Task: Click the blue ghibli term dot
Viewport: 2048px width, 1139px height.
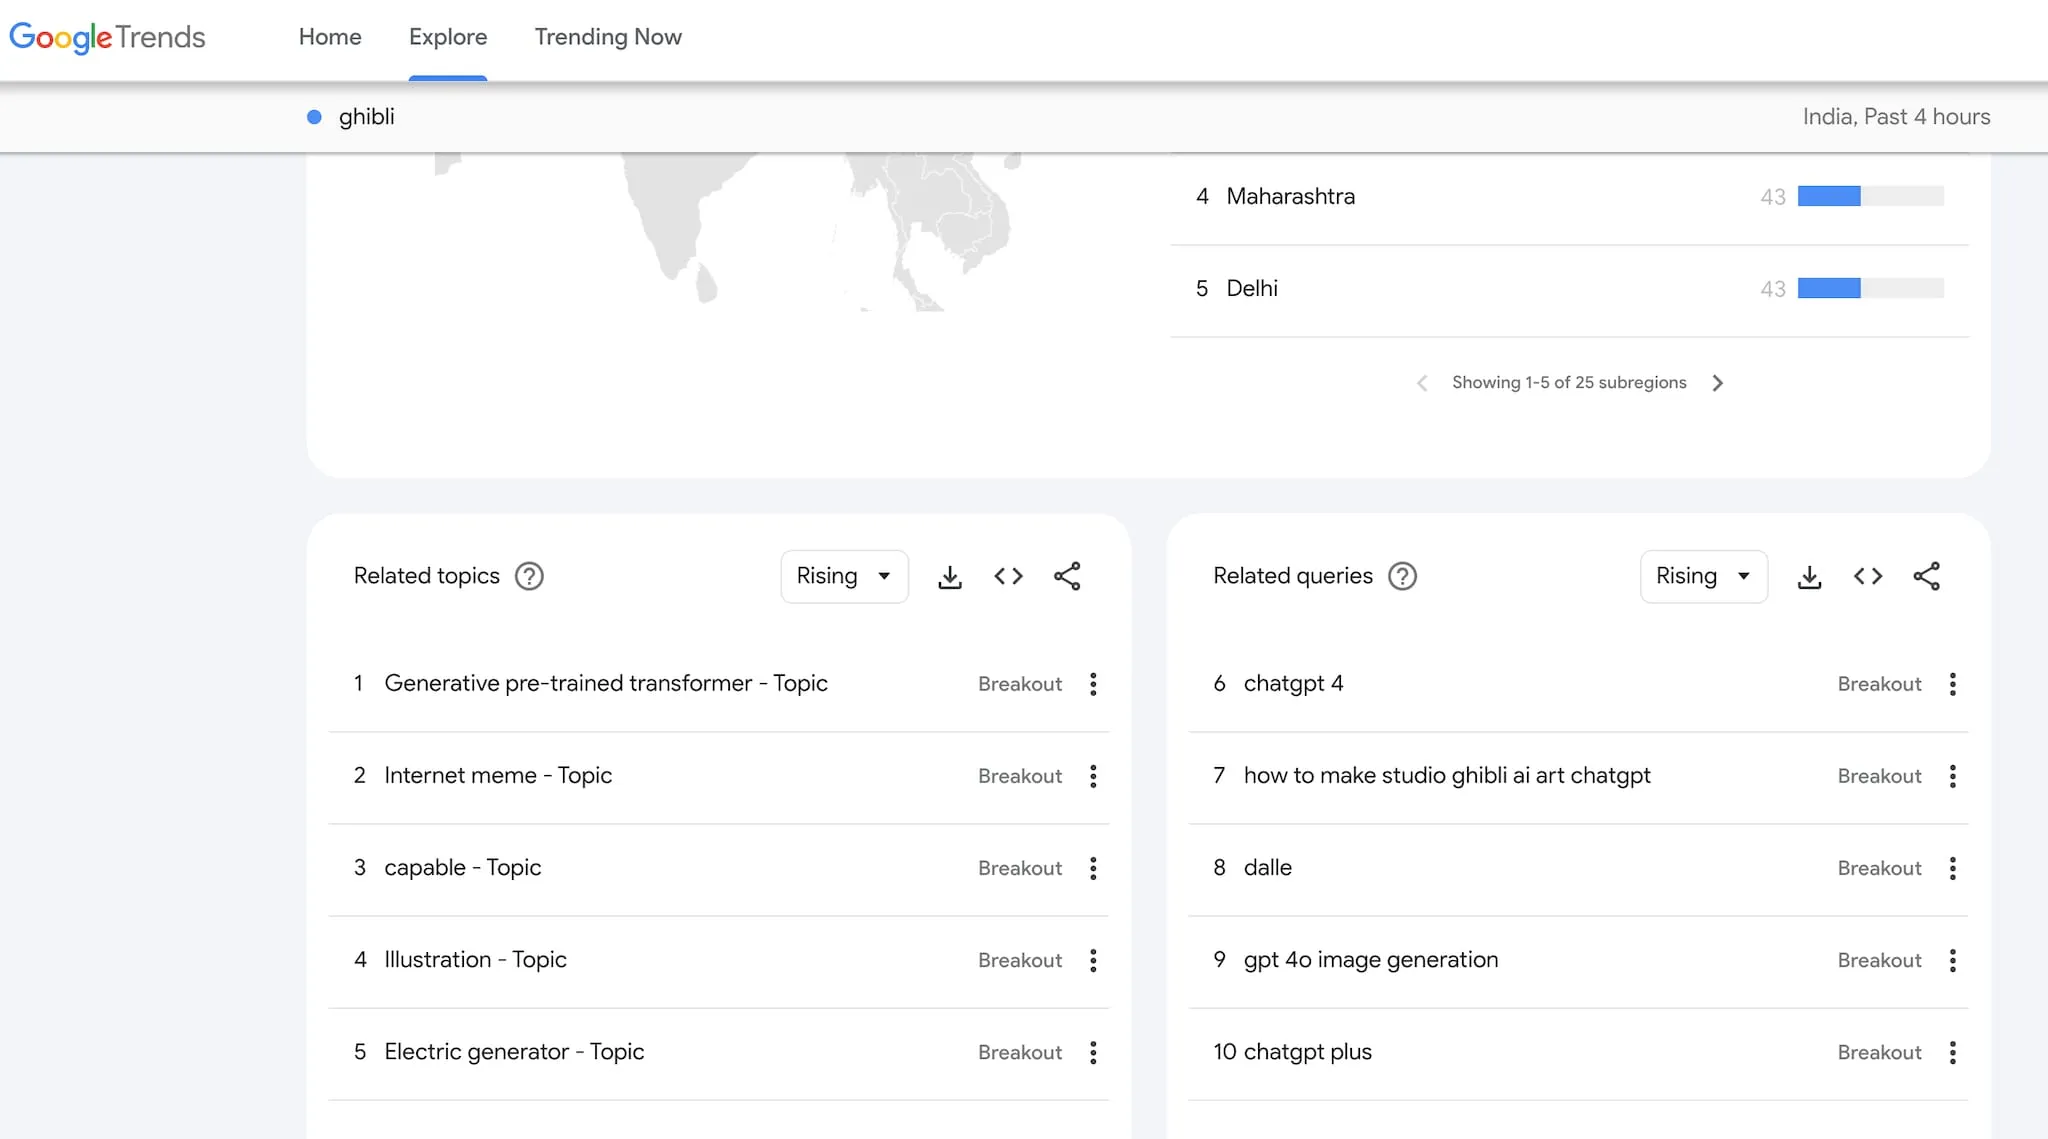Action: tap(314, 117)
